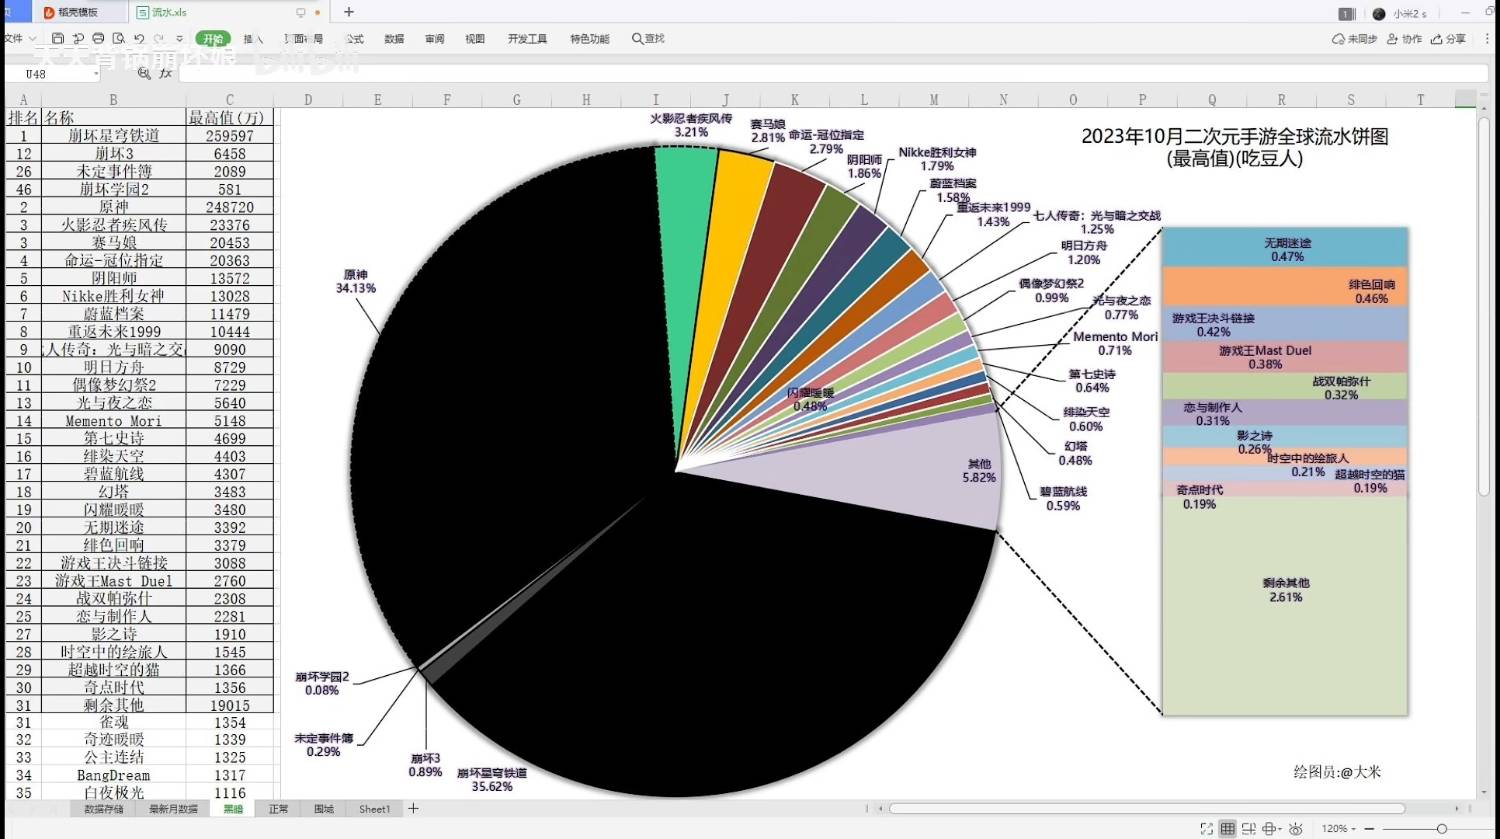The image size is (1500, 839).
Task: Select the BangDream cell
Action: pos(113,775)
